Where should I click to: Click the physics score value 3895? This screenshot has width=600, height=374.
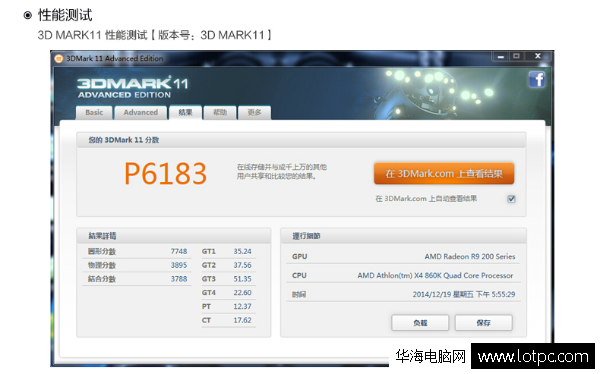coord(179,265)
